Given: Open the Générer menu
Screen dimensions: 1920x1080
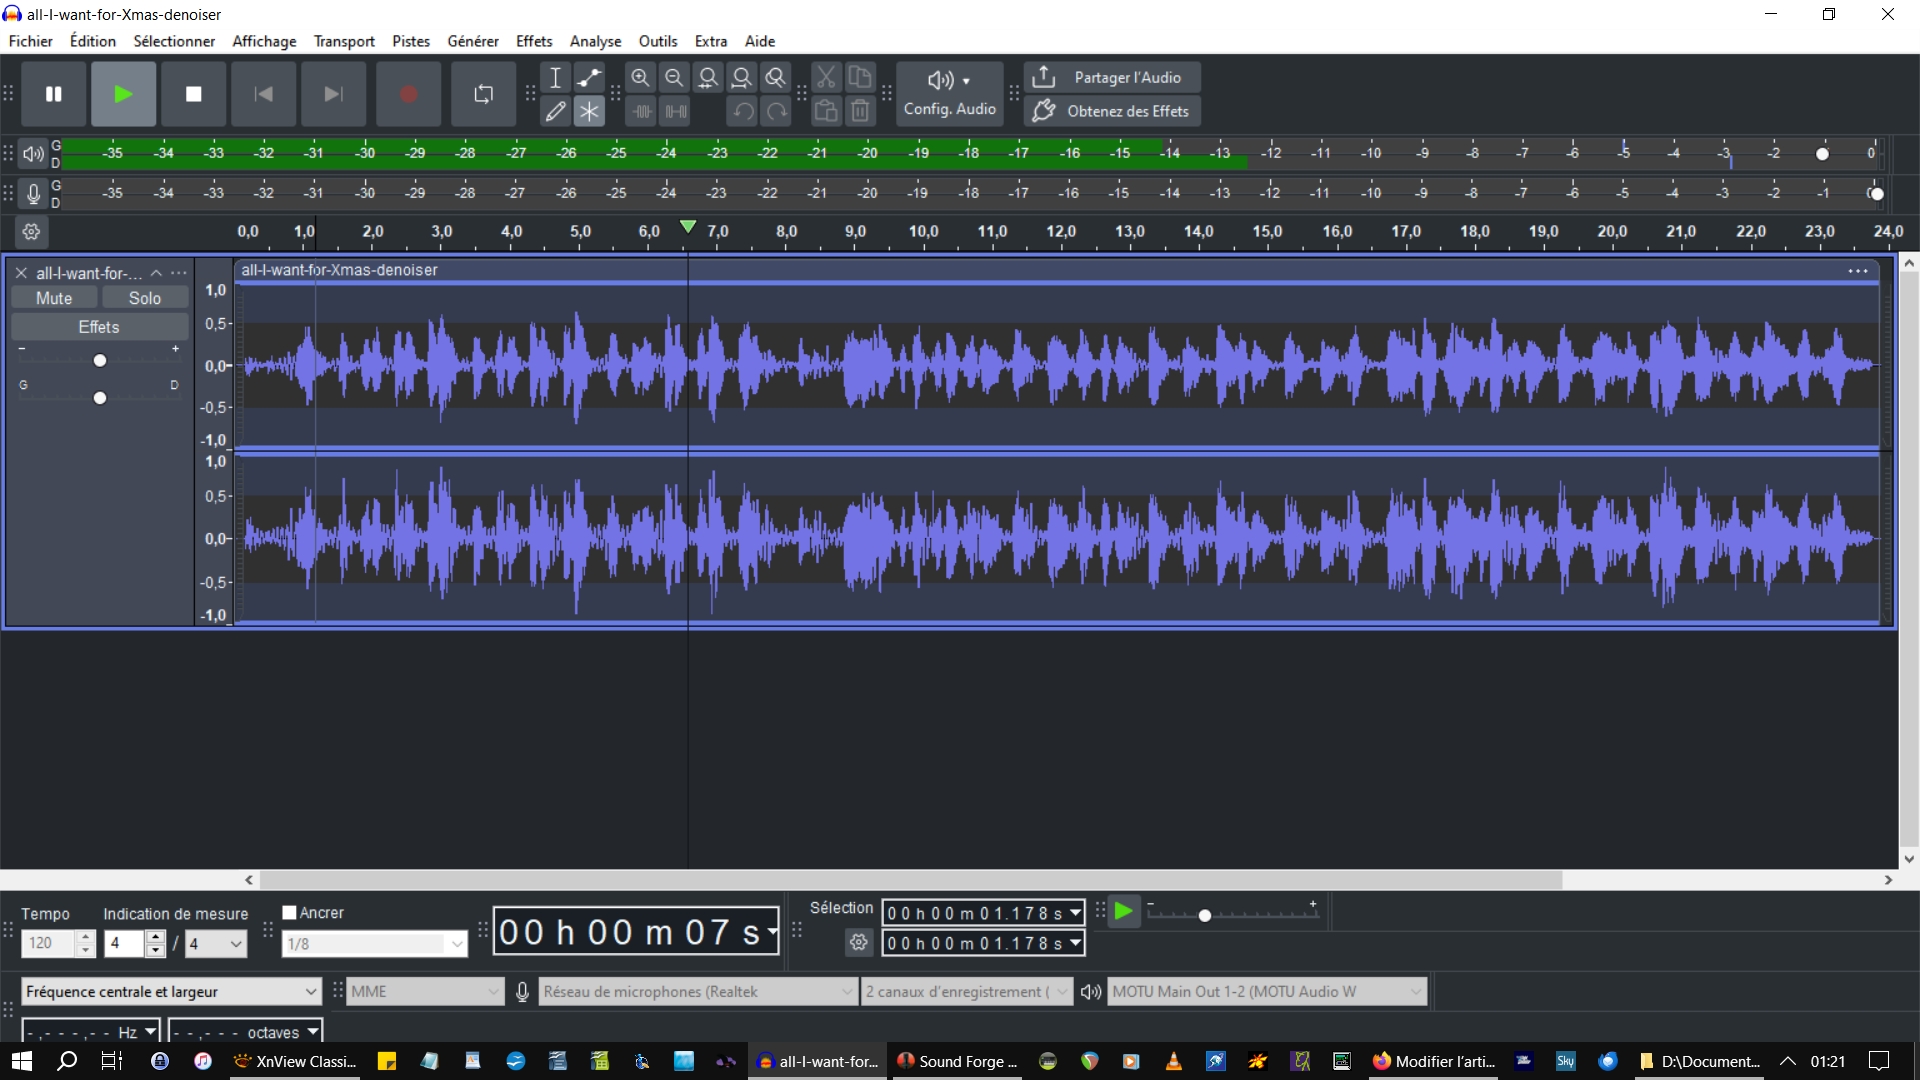Looking at the screenshot, I should pos(472,41).
